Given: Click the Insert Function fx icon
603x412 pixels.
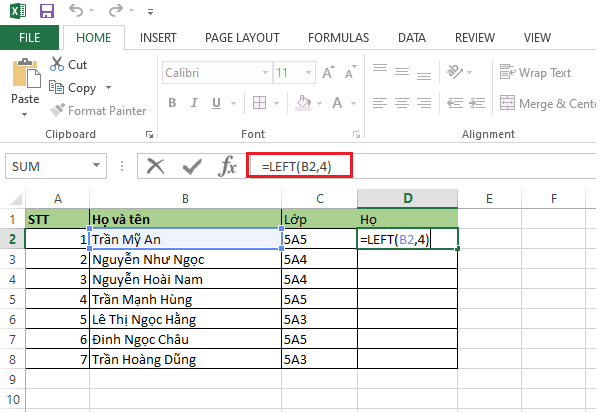Looking at the screenshot, I should coord(228,166).
